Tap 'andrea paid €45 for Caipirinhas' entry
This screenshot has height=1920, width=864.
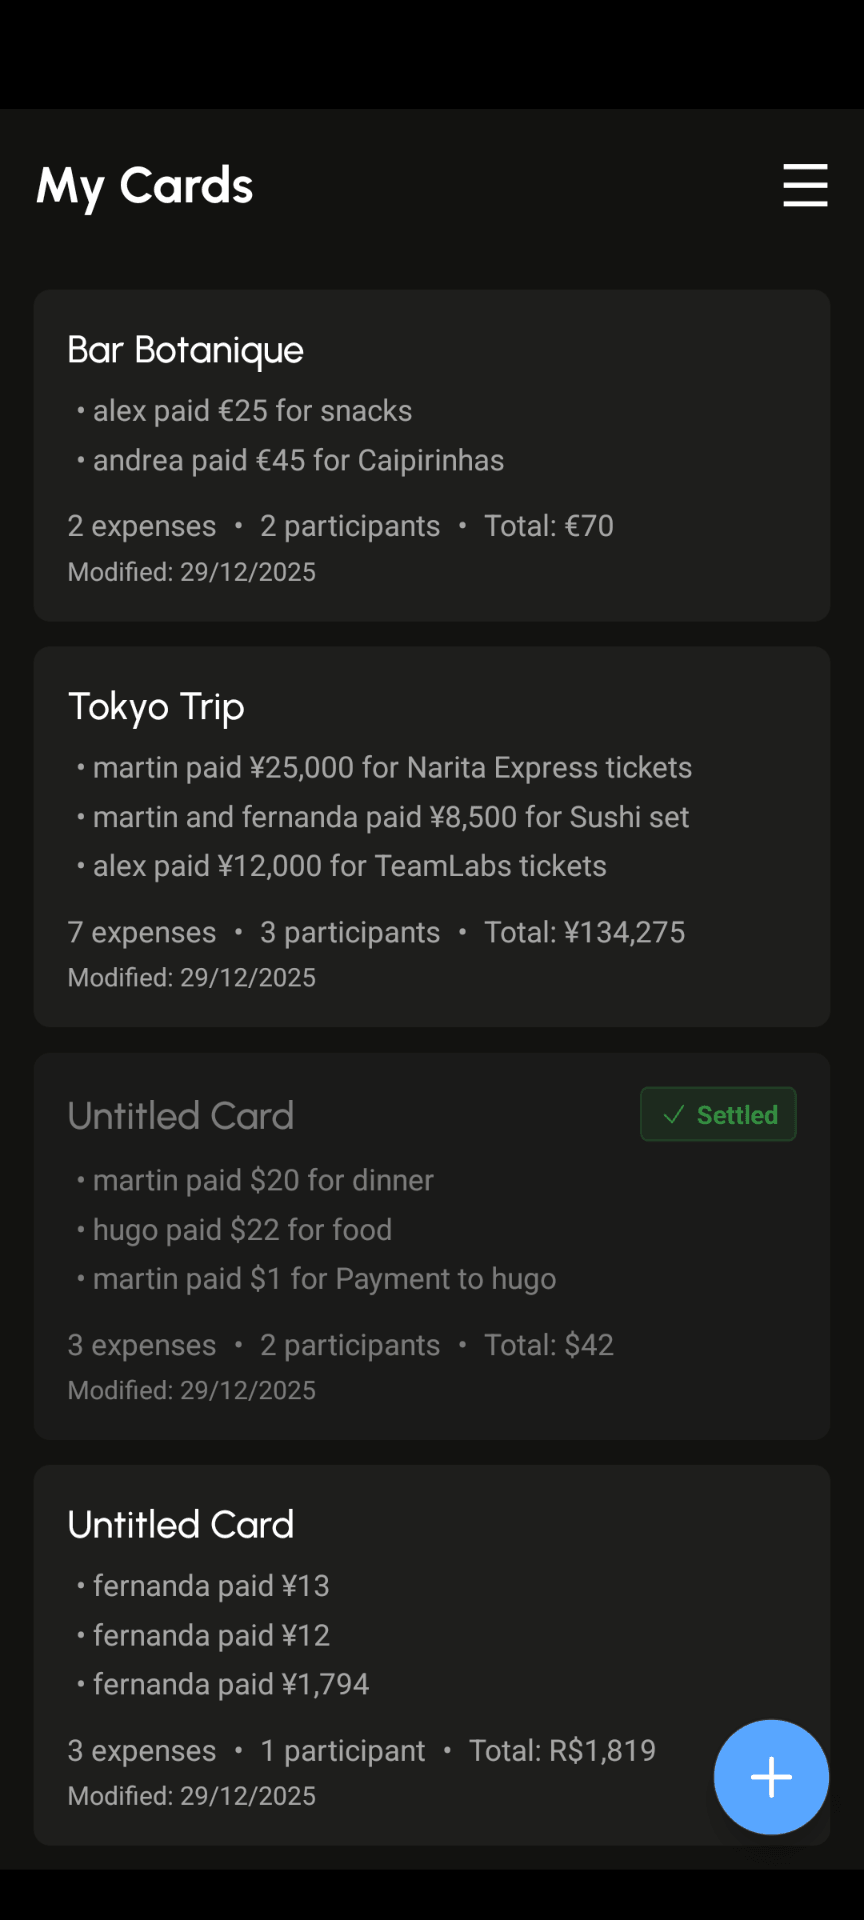pyautogui.click(x=298, y=461)
